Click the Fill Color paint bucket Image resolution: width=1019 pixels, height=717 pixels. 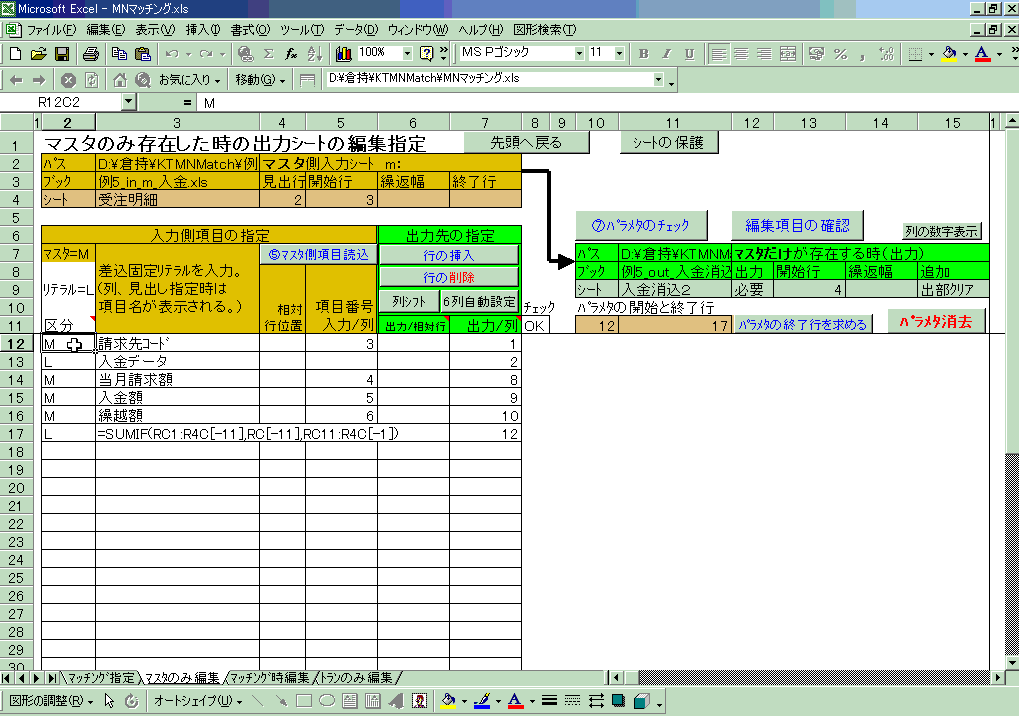pyautogui.click(x=950, y=53)
